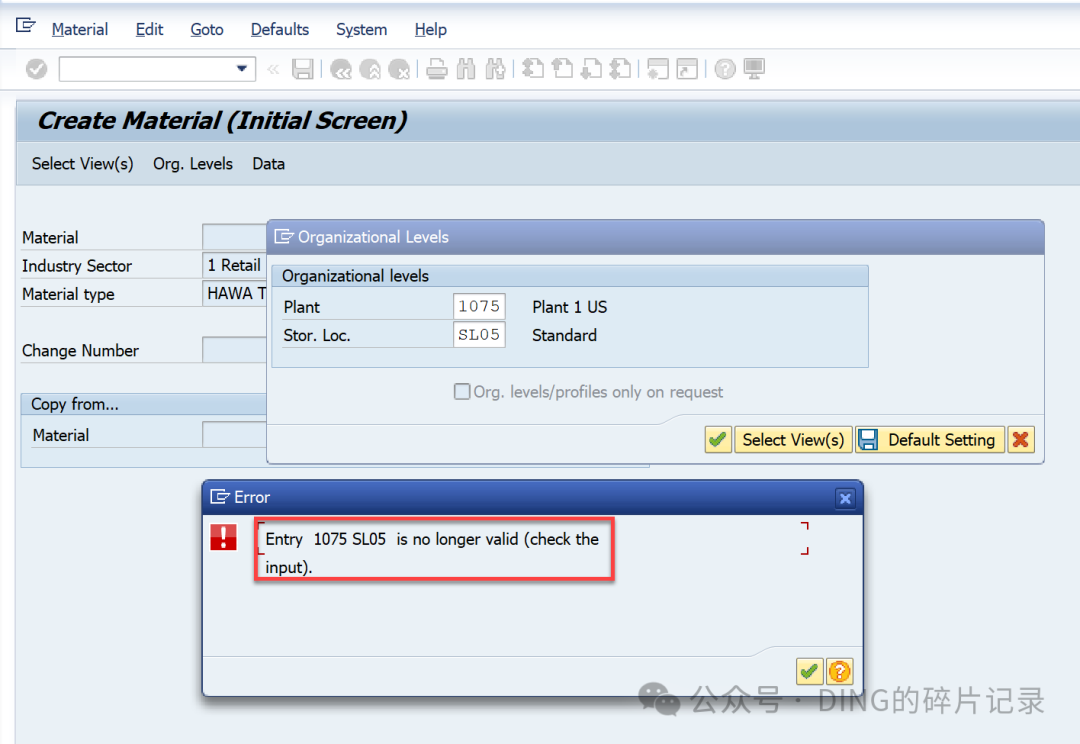The image size is (1080, 744).
Task: Click the Help question mark toolbar icon
Action: [x=725, y=69]
